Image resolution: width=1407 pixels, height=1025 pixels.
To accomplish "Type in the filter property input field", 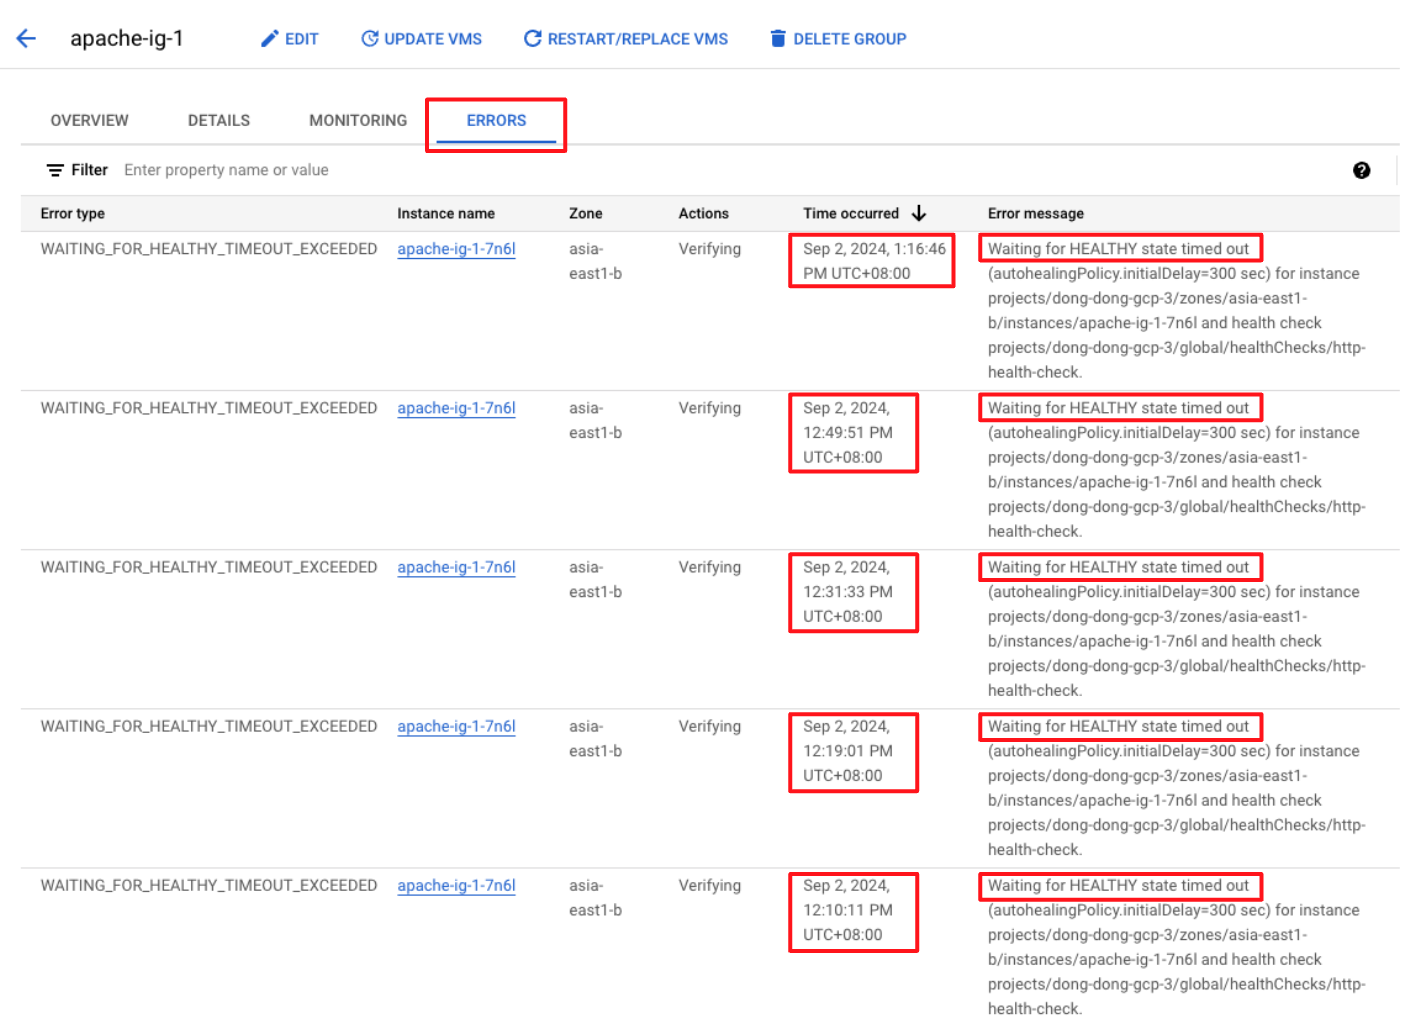I will click(400, 170).
